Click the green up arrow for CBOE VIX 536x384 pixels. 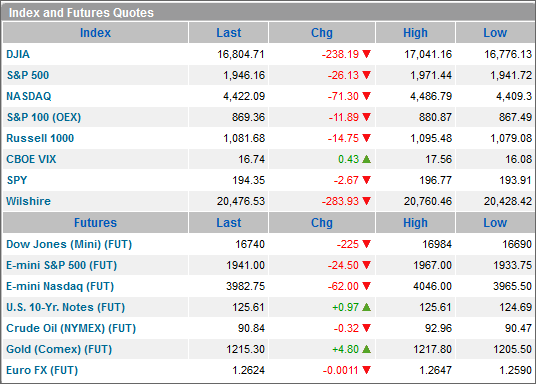[366, 159]
